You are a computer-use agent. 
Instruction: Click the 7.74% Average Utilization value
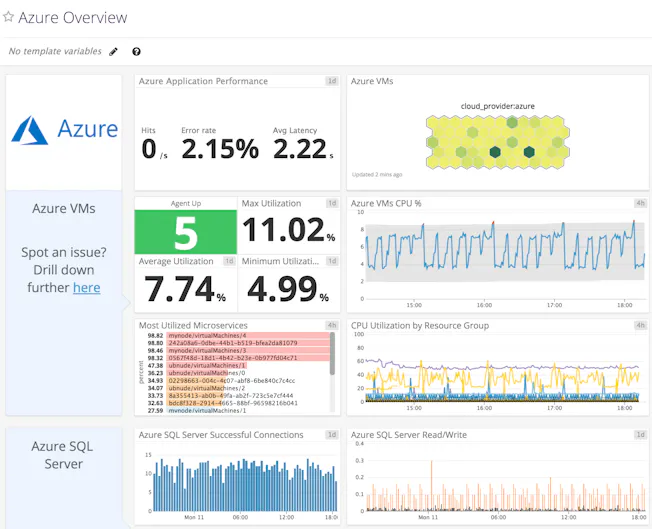[185, 289]
